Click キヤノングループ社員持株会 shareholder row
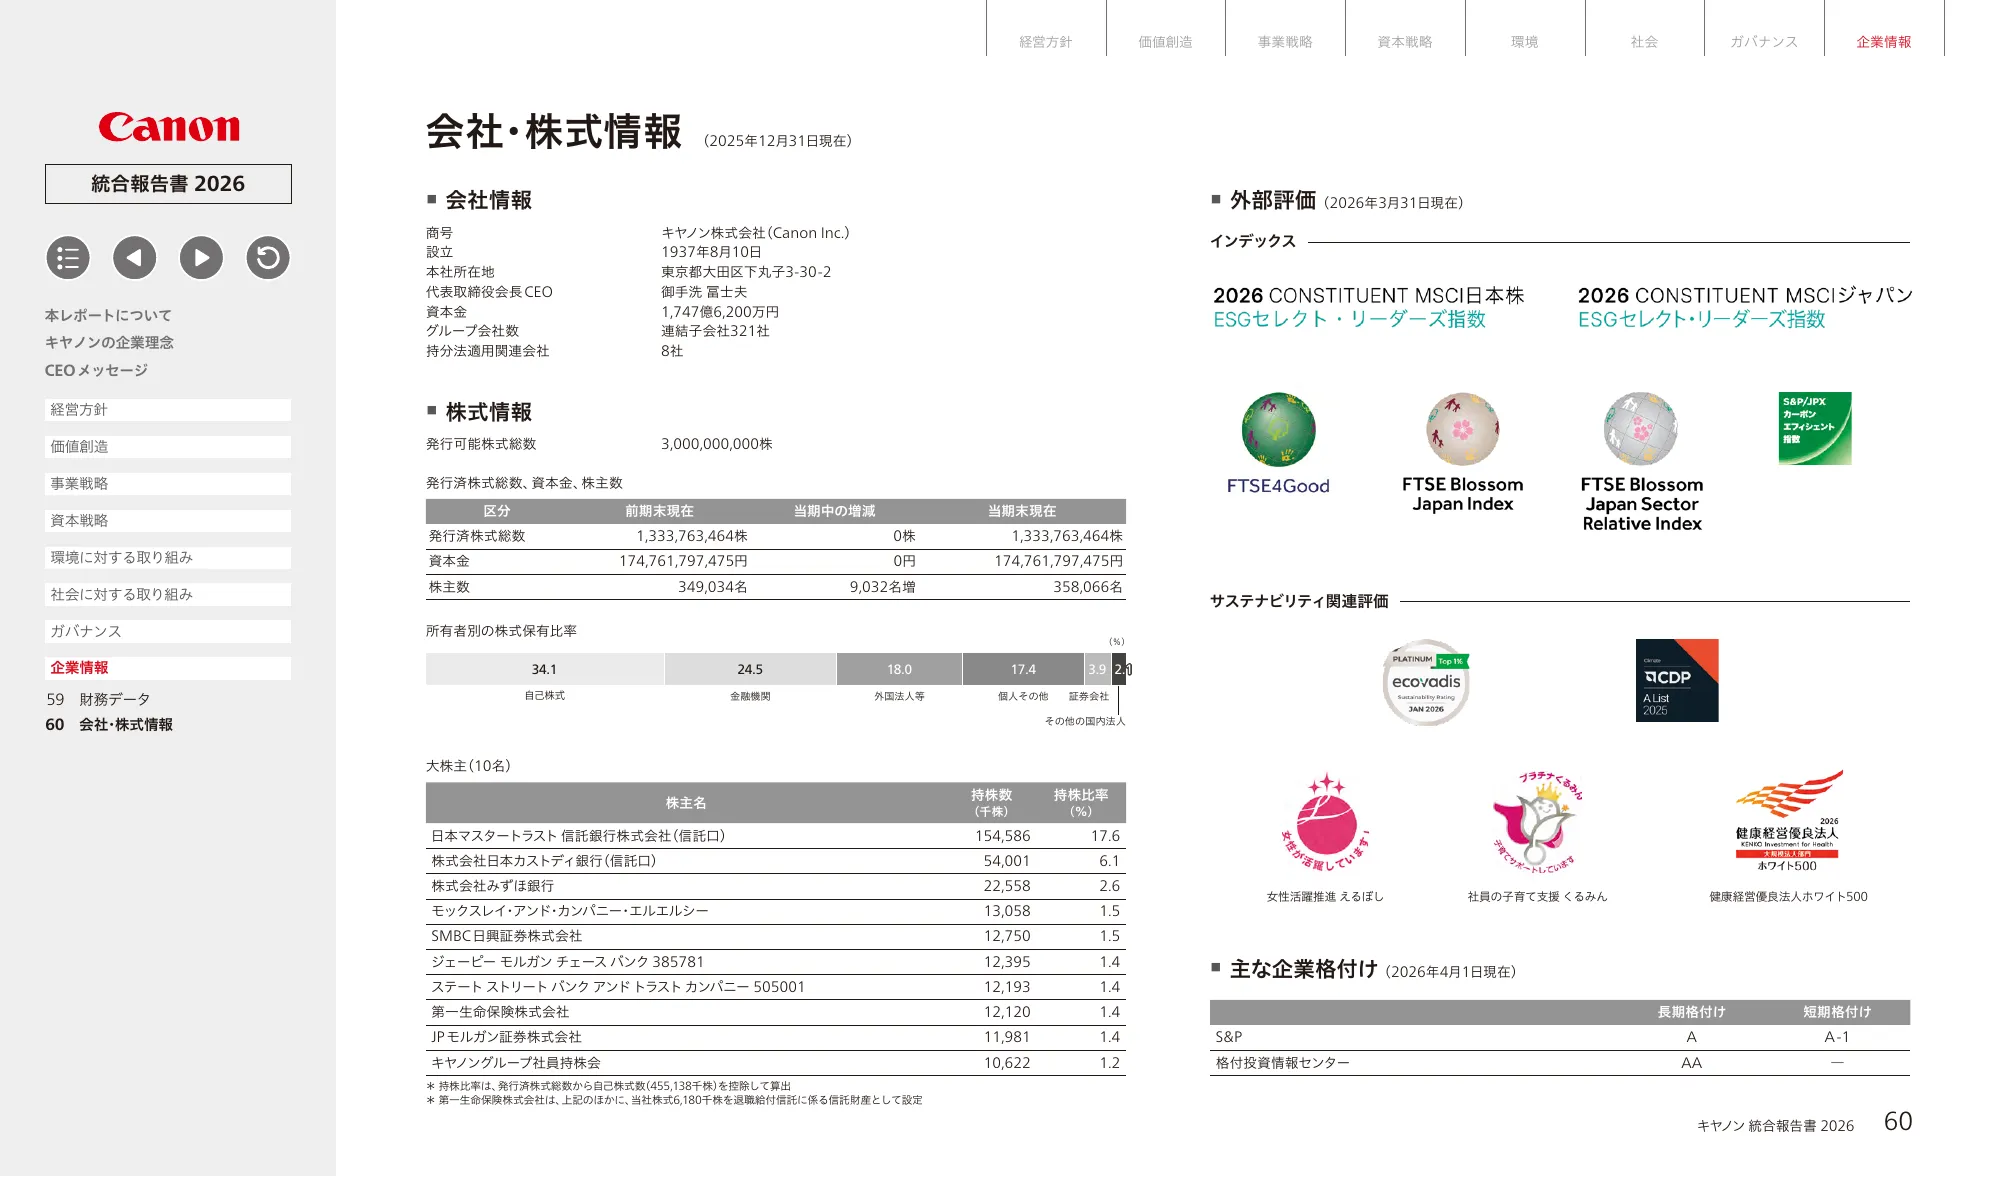 coord(776,1063)
